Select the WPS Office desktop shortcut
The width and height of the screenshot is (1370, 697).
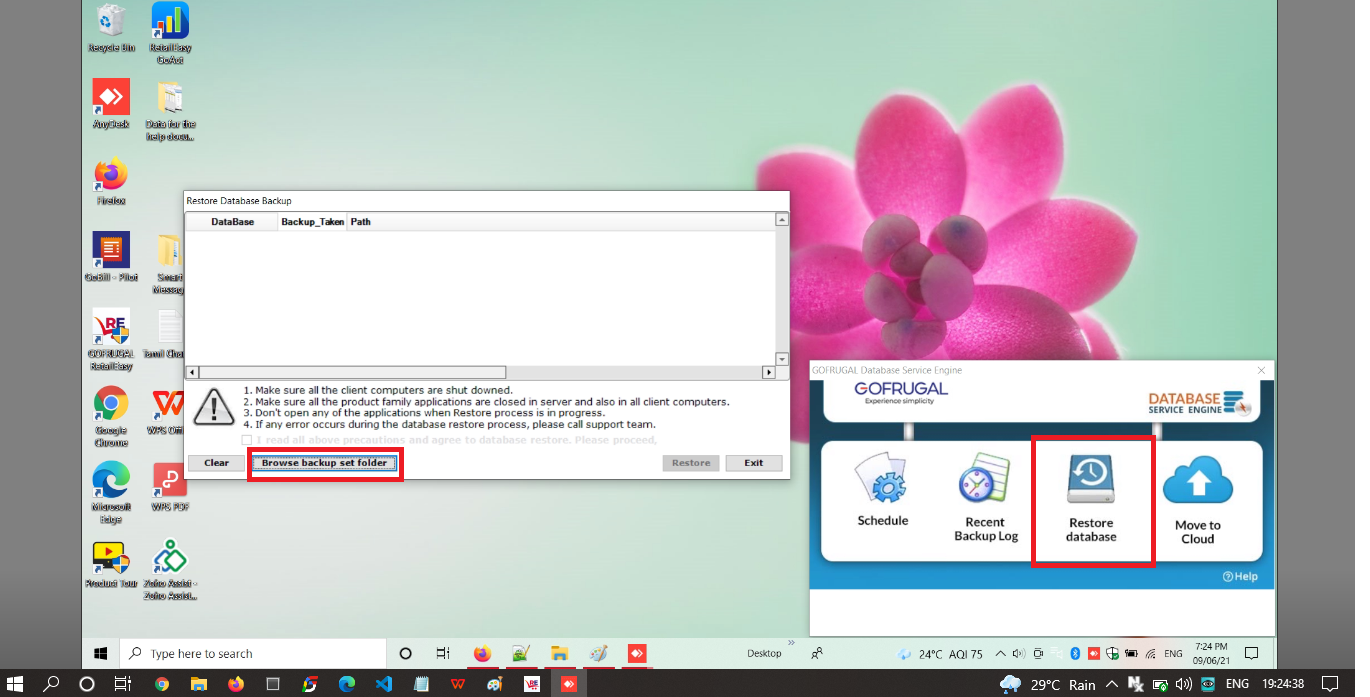pyautogui.click(x=168, y=410)
